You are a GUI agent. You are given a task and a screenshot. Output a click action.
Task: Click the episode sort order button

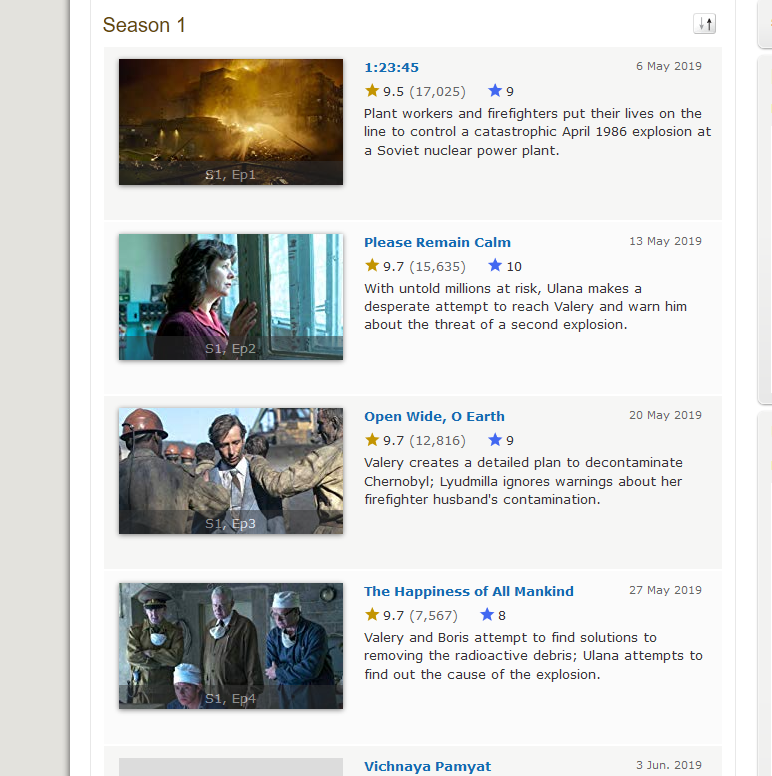point(705,24)
